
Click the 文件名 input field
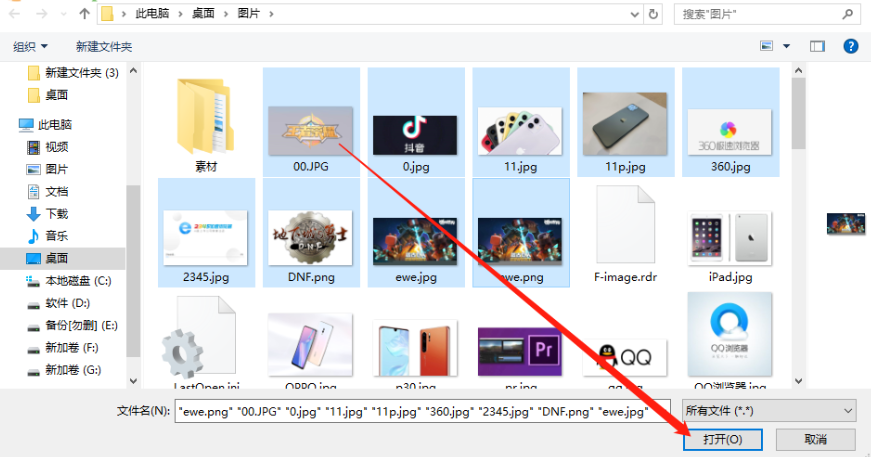[422, 411]
